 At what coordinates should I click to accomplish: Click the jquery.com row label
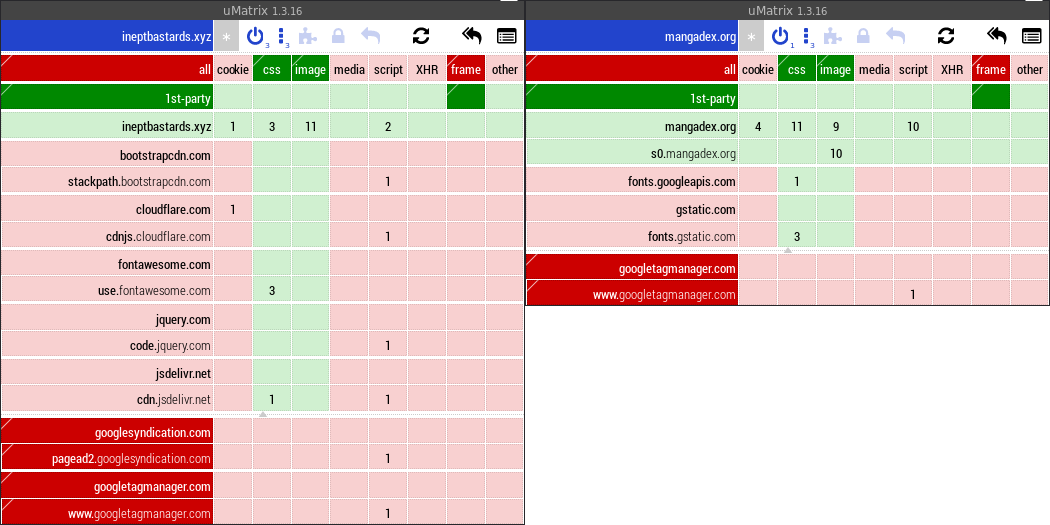tap(107, 319)
